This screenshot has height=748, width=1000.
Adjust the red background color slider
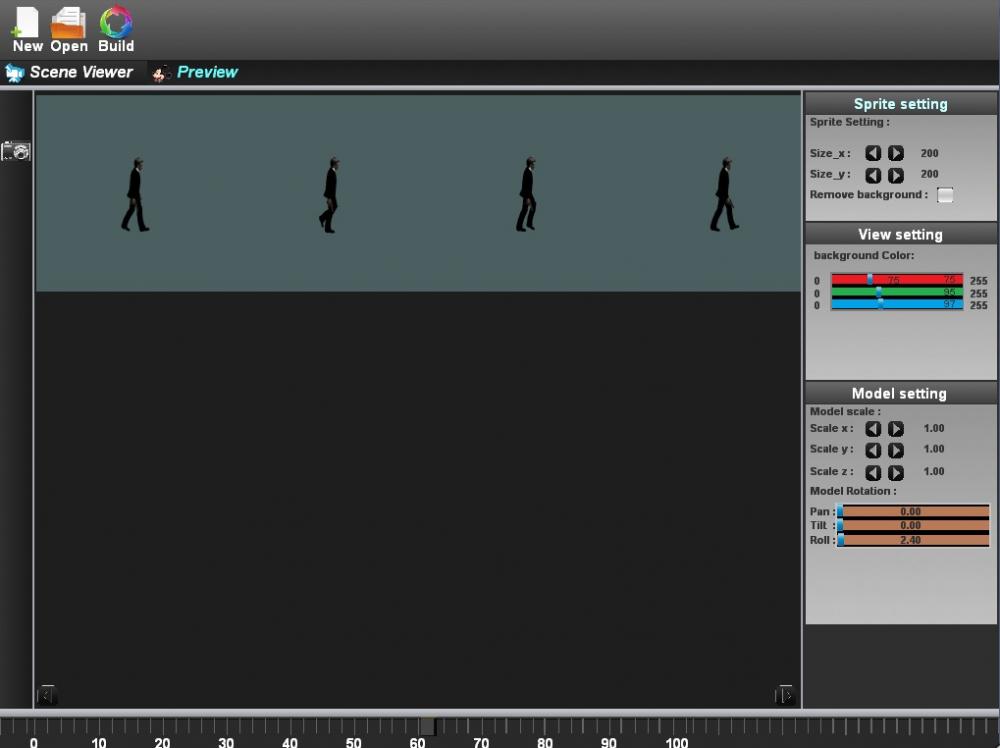pos(897,279)
